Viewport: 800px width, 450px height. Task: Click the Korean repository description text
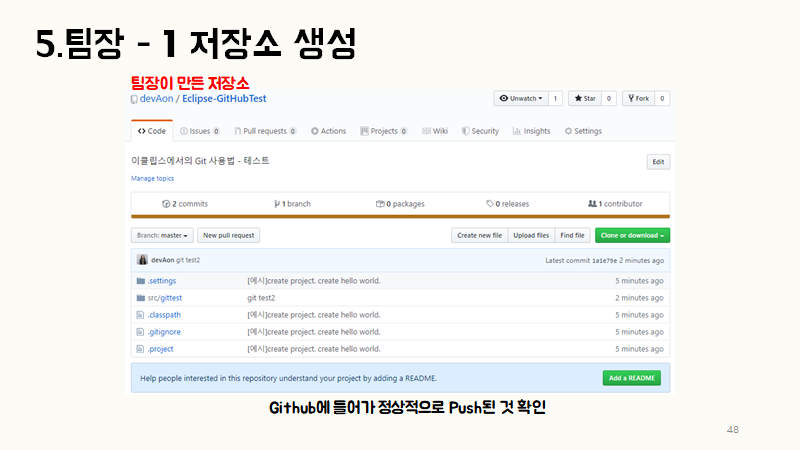[x=200, y=161]
